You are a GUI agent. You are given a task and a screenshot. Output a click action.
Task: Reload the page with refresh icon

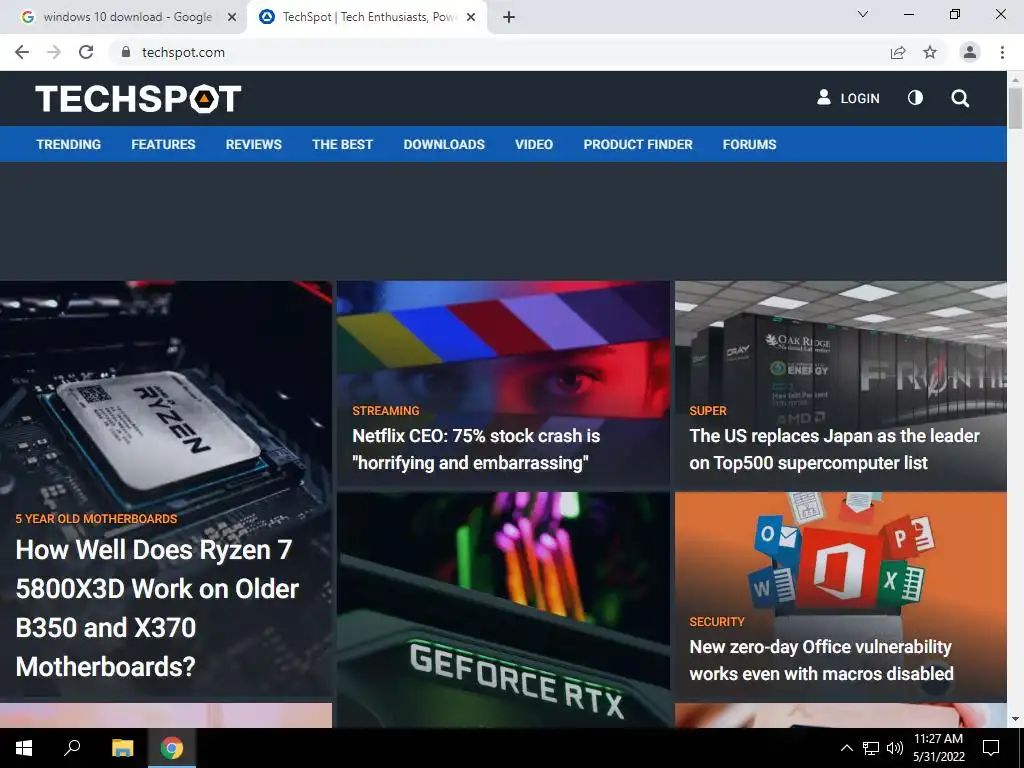pos(86,52)
